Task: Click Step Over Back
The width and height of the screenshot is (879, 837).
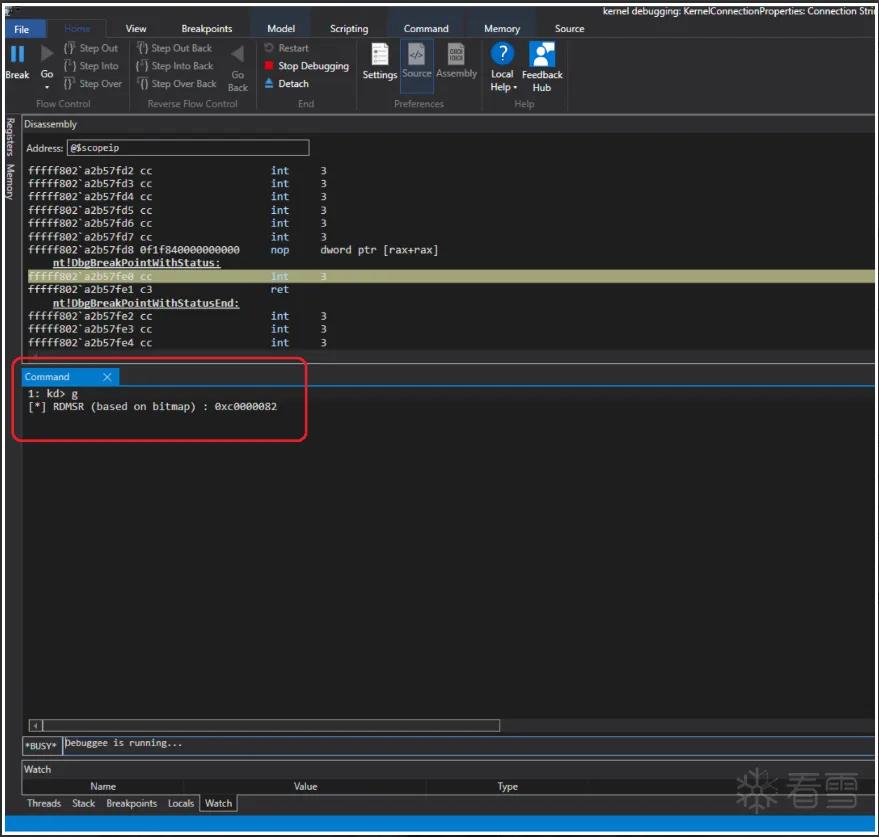Action: [177, 84]
